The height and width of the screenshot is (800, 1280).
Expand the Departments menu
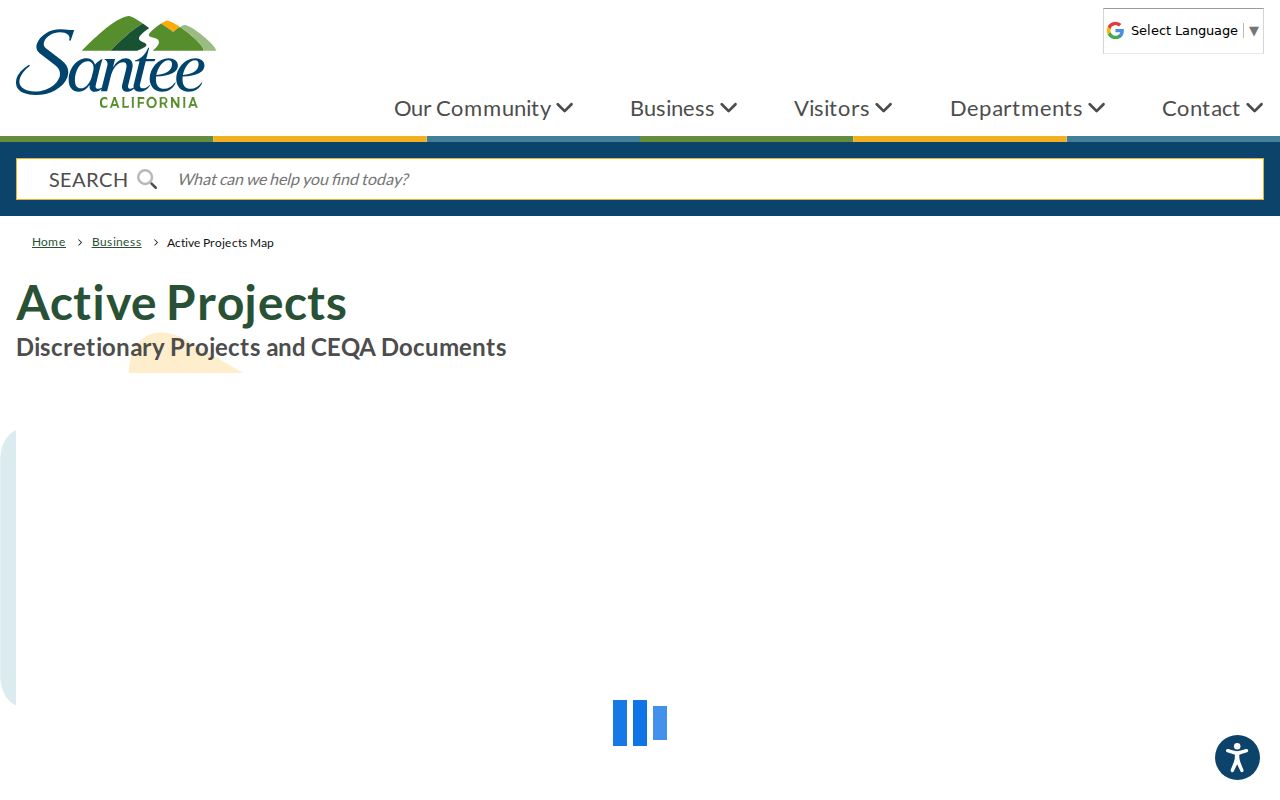1027,108
